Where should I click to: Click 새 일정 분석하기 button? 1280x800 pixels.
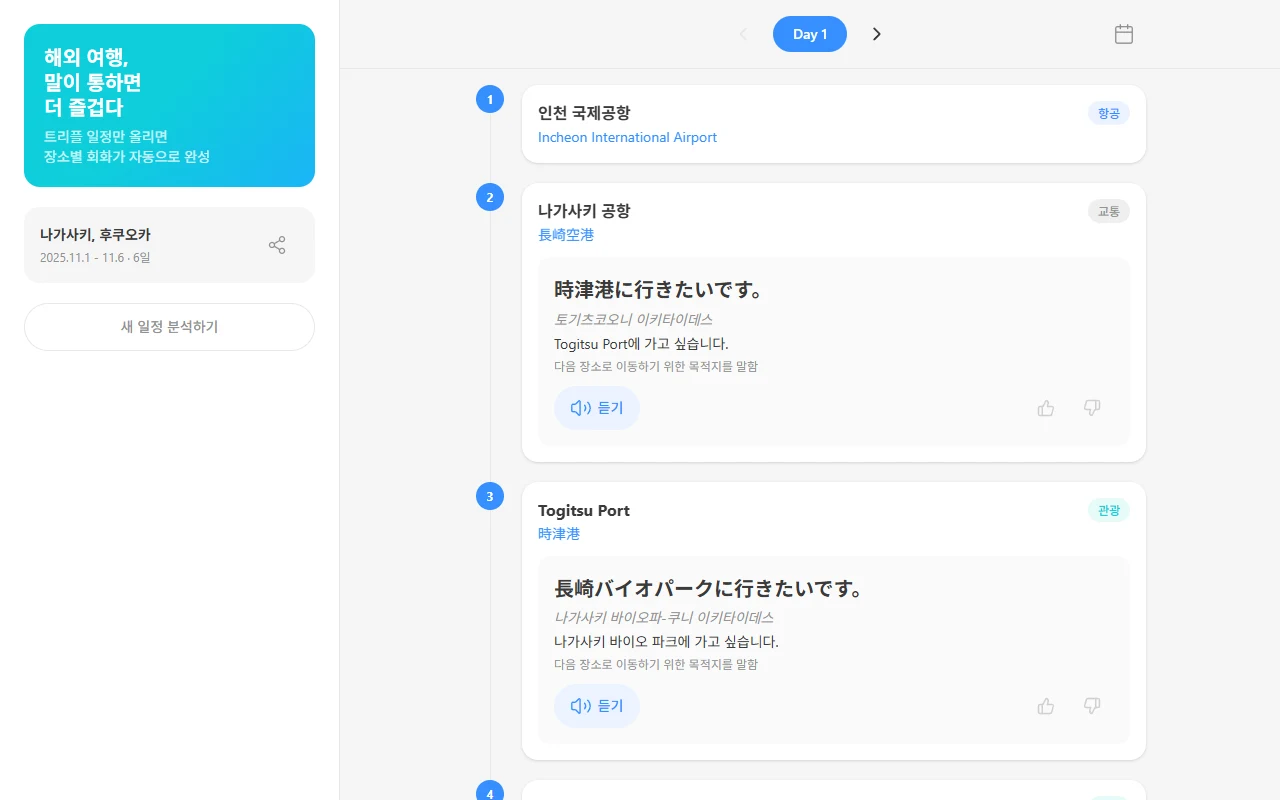tap(169, 327)
